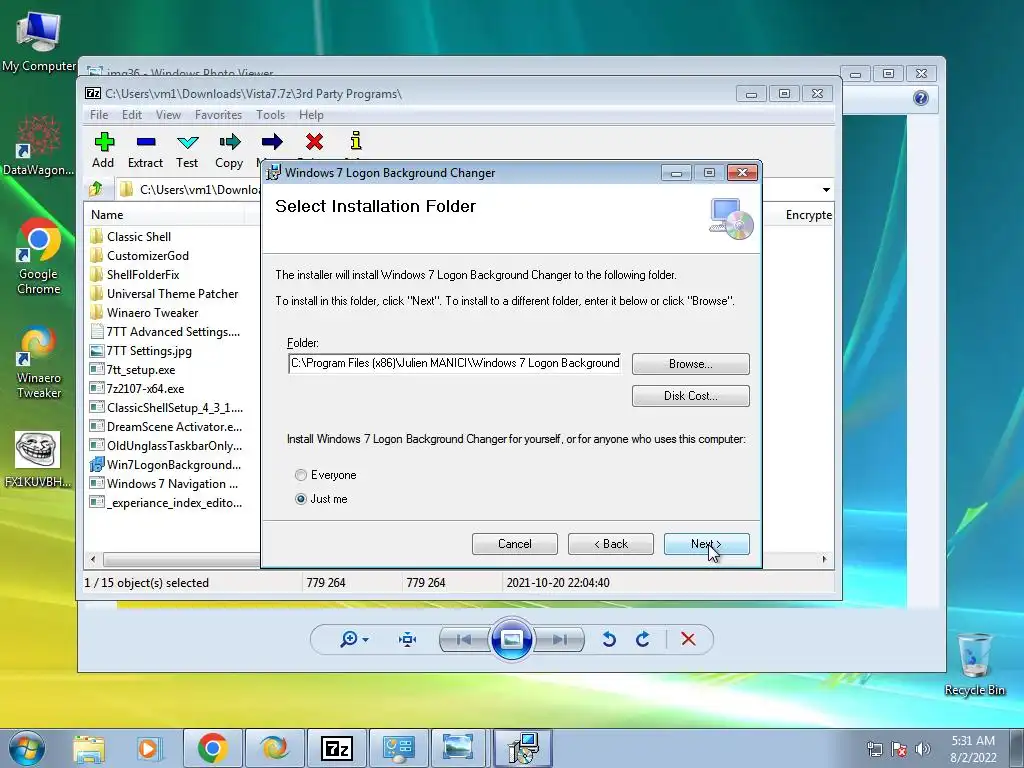The height and width of the screenshot is (768, 1024).
Task: Select the ClassicShellSetup_4_3_1 file
Action: tap(174, 408)
